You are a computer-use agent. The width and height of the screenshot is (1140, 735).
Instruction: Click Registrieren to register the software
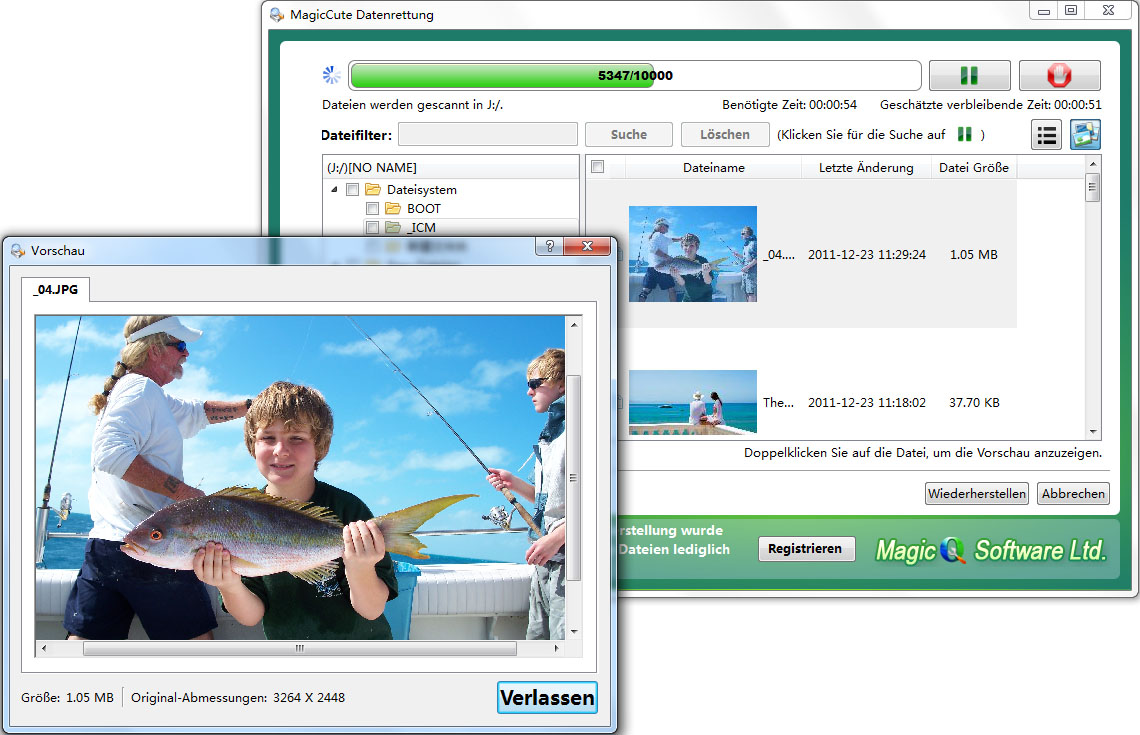[806, 549]
